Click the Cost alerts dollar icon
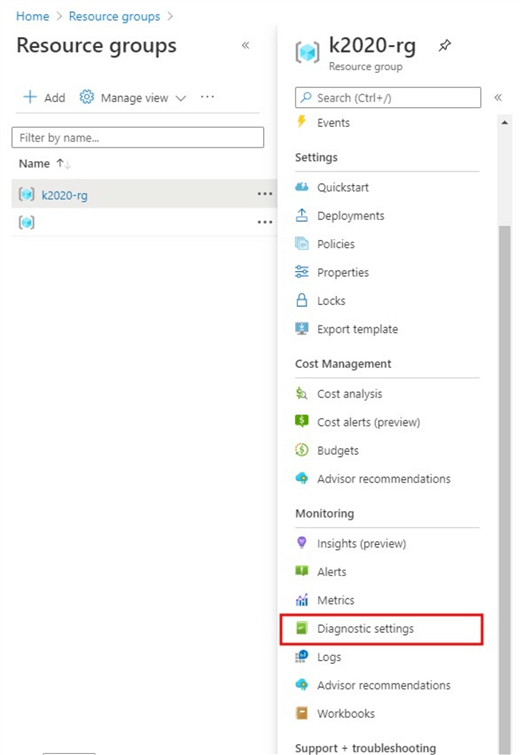The image size is (520, 755). 301,421
